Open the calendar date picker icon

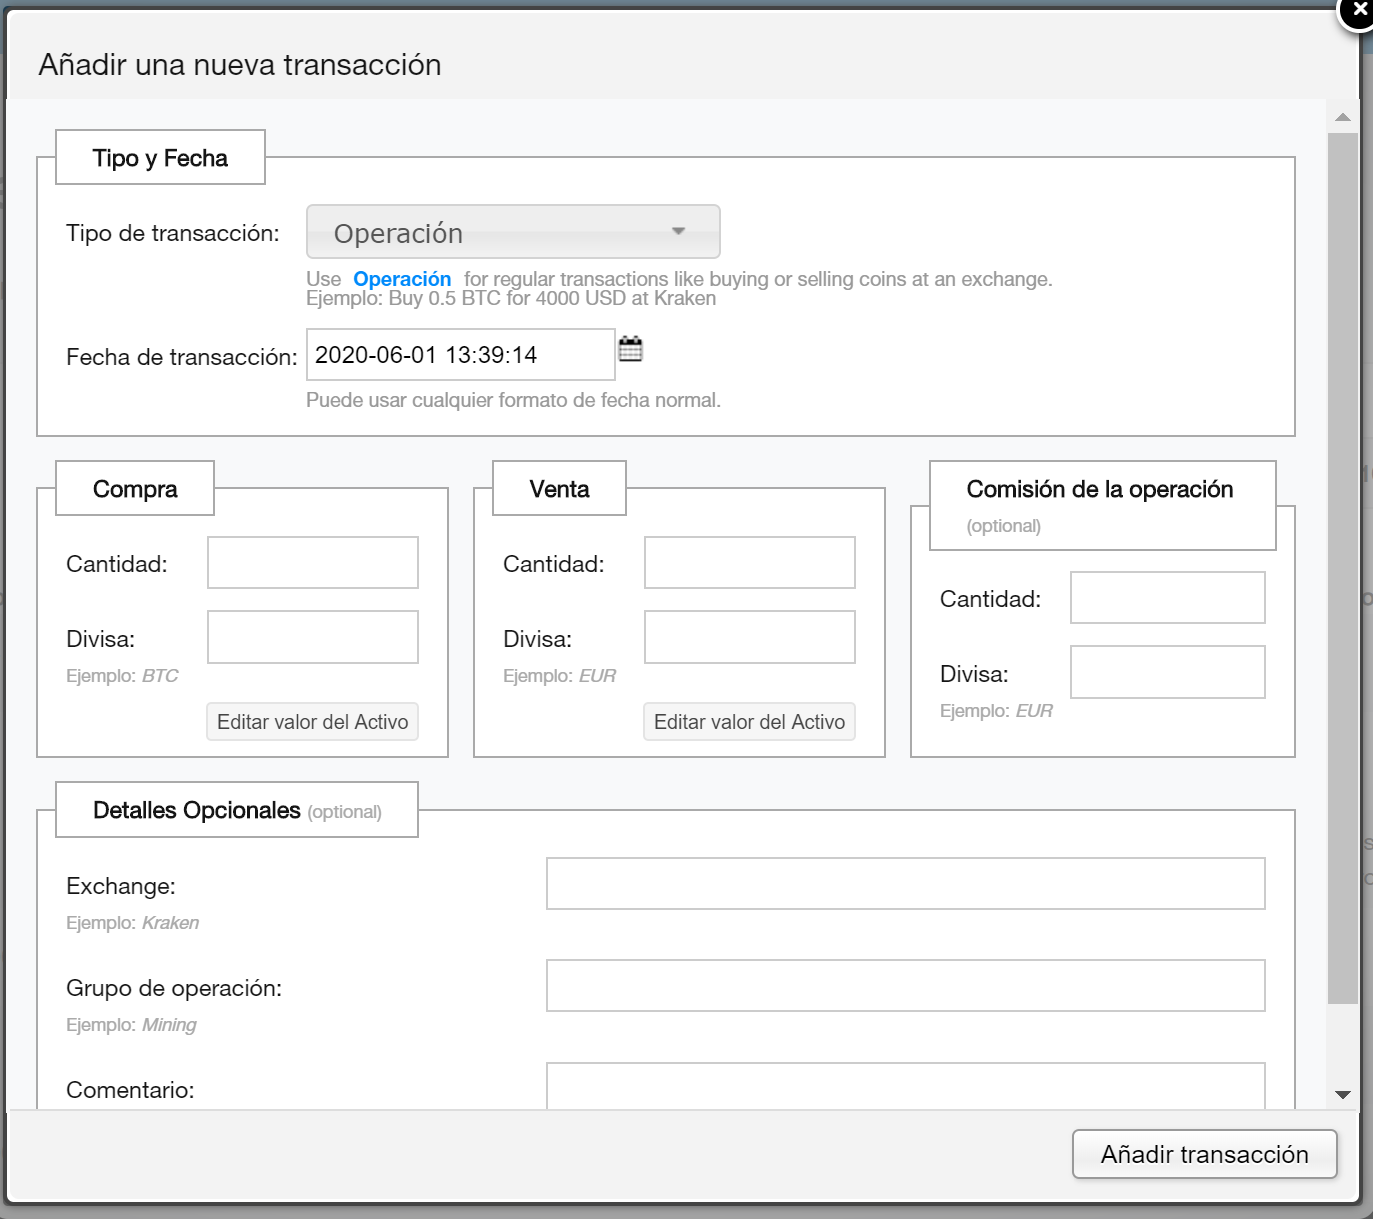pos(630,349)
